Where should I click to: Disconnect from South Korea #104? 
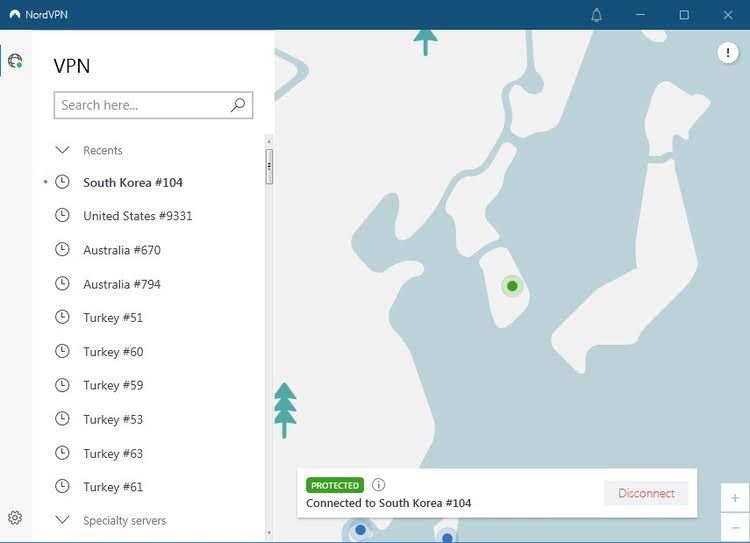[x=646, y=493]
